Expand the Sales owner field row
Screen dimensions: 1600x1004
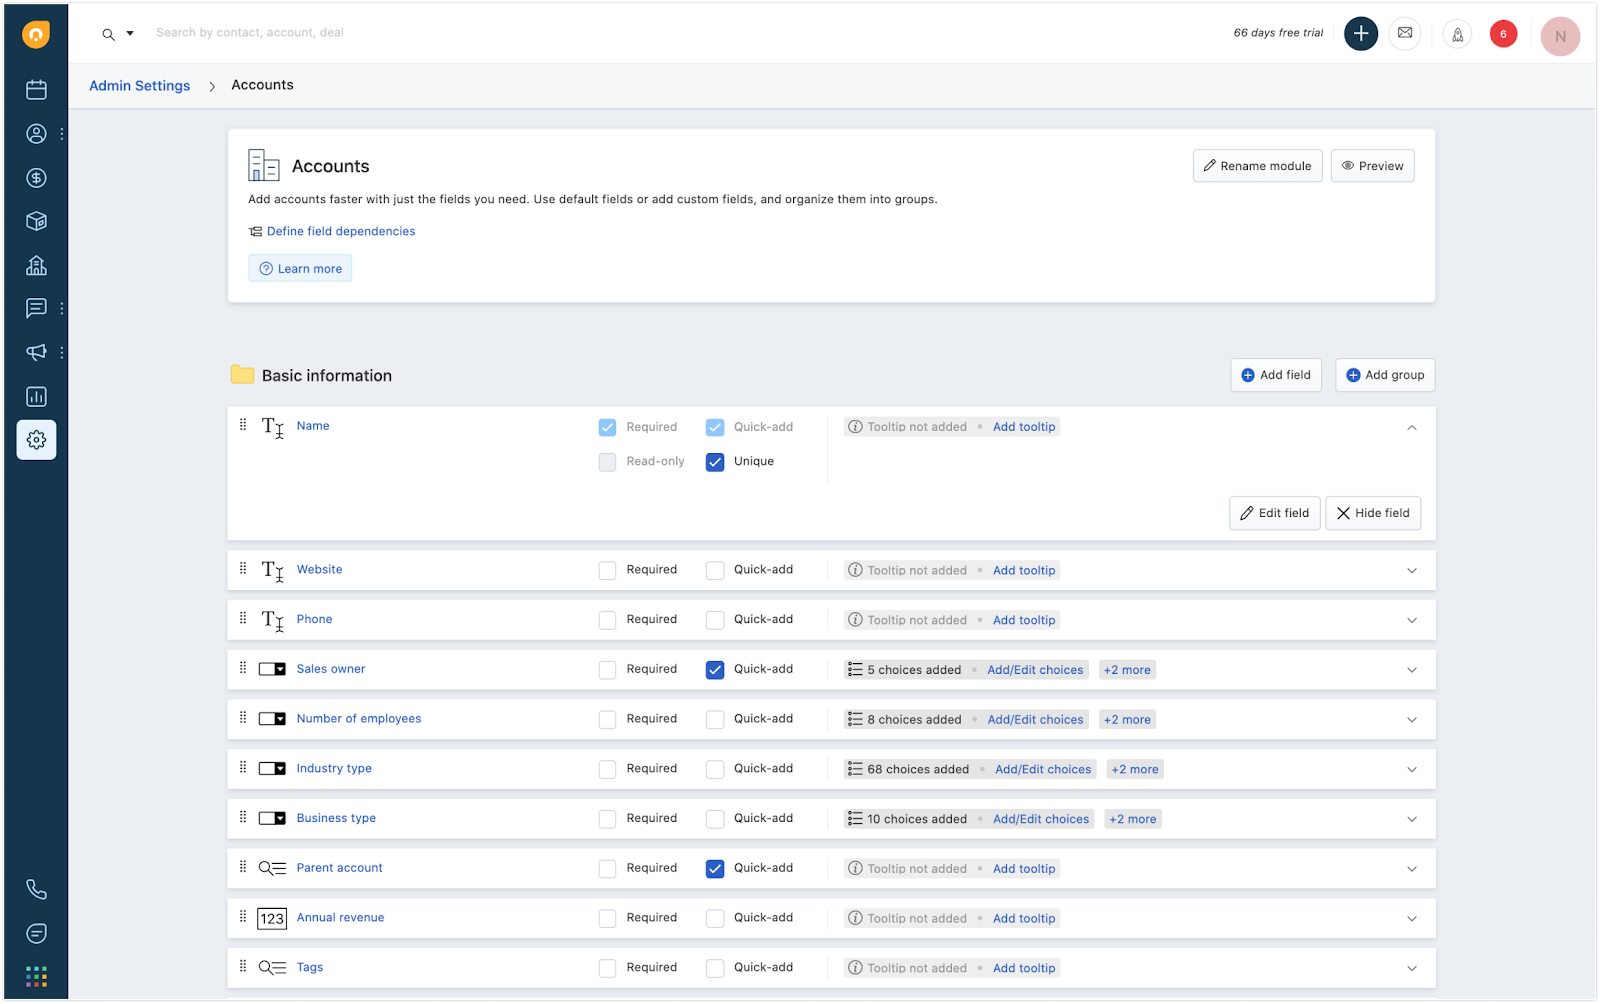(x=1412, y=670)
